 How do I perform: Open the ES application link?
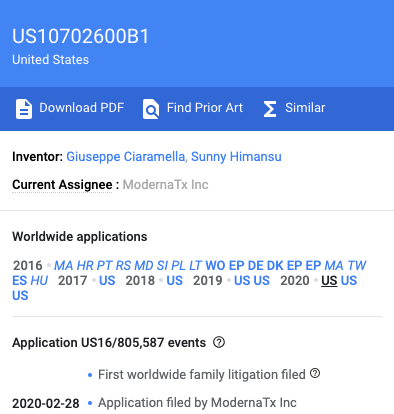[x=20, y=281]
